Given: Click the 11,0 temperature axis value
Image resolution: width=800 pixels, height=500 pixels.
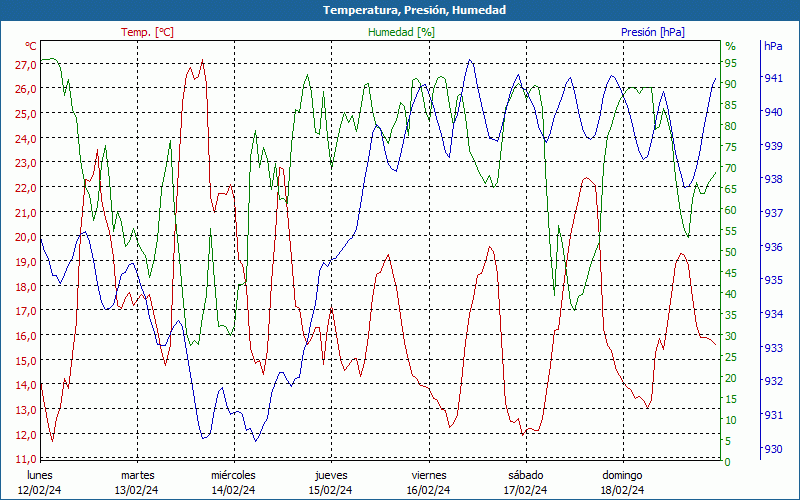Looking at the screenshot, I should (26, 459).
